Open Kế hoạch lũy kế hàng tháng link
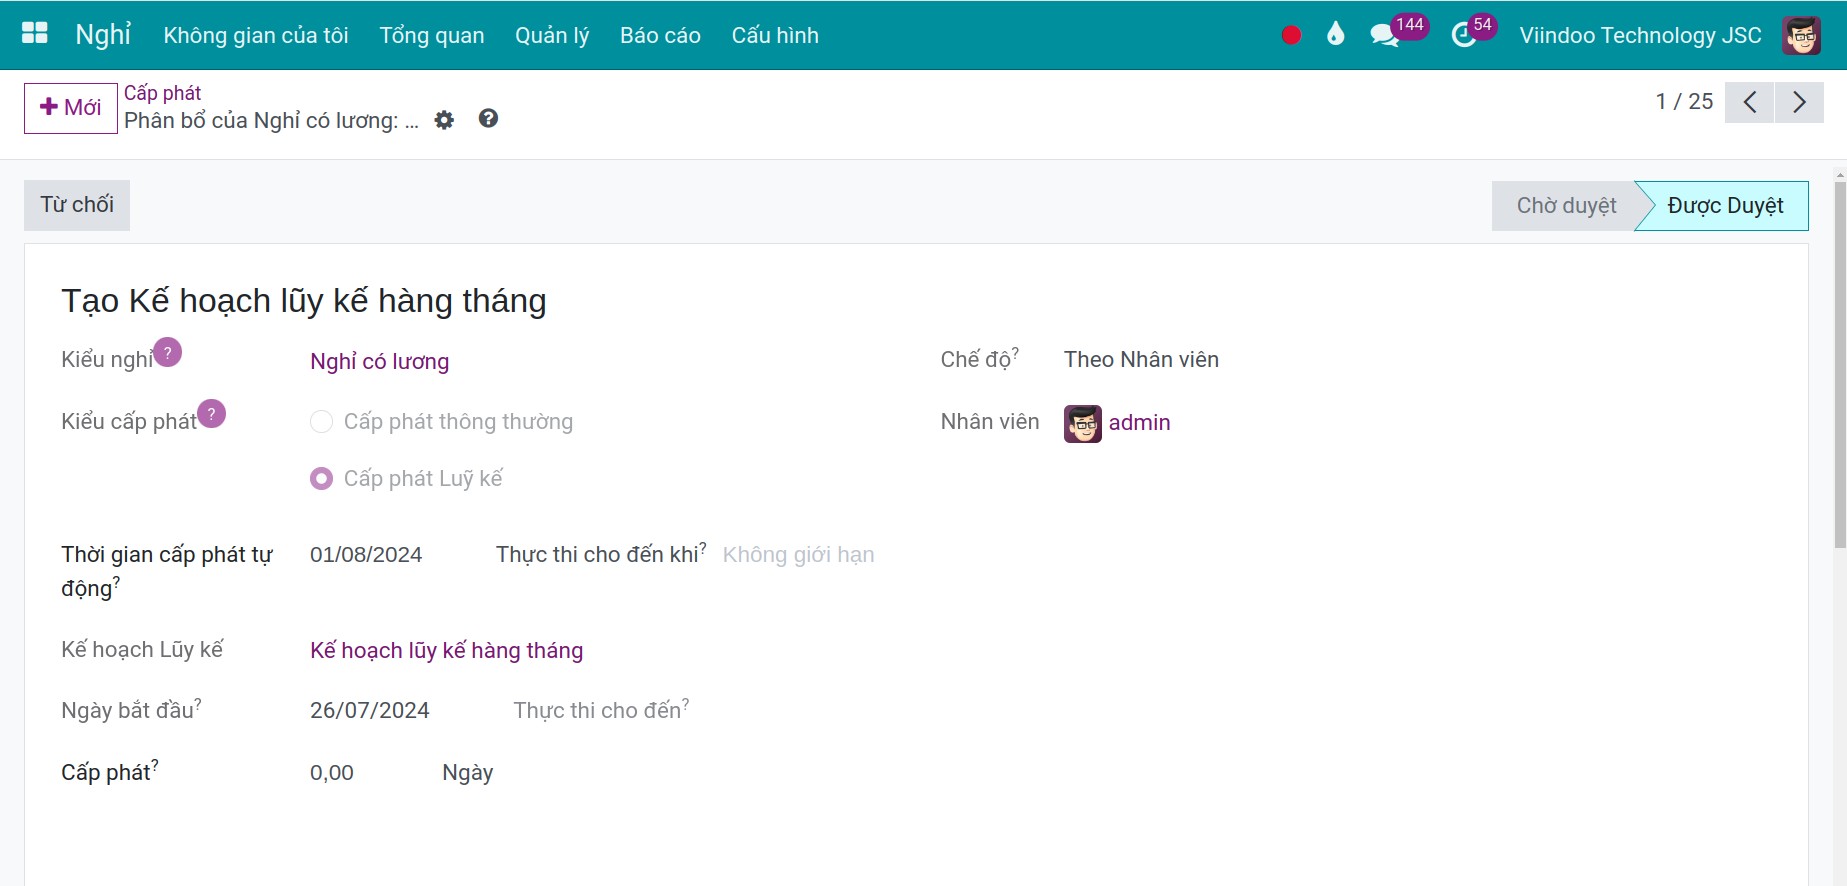 [446, 650]
